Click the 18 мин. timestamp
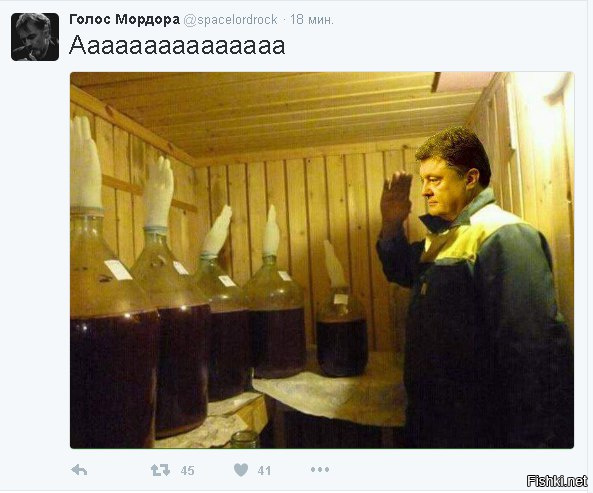593x493 pixels. coord(312,20)
